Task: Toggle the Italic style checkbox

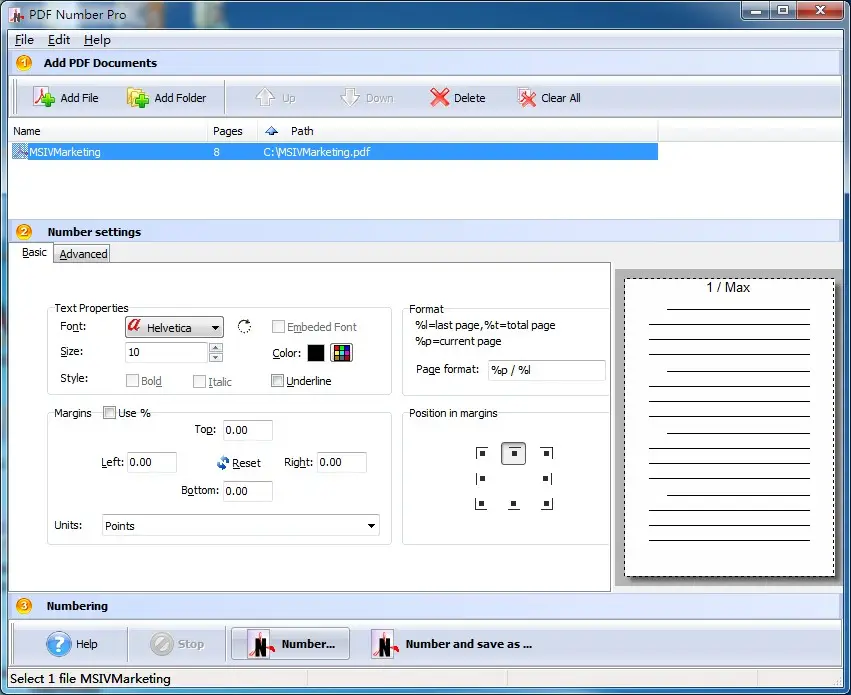Action: pyautogui.click(x=199, y=381)
